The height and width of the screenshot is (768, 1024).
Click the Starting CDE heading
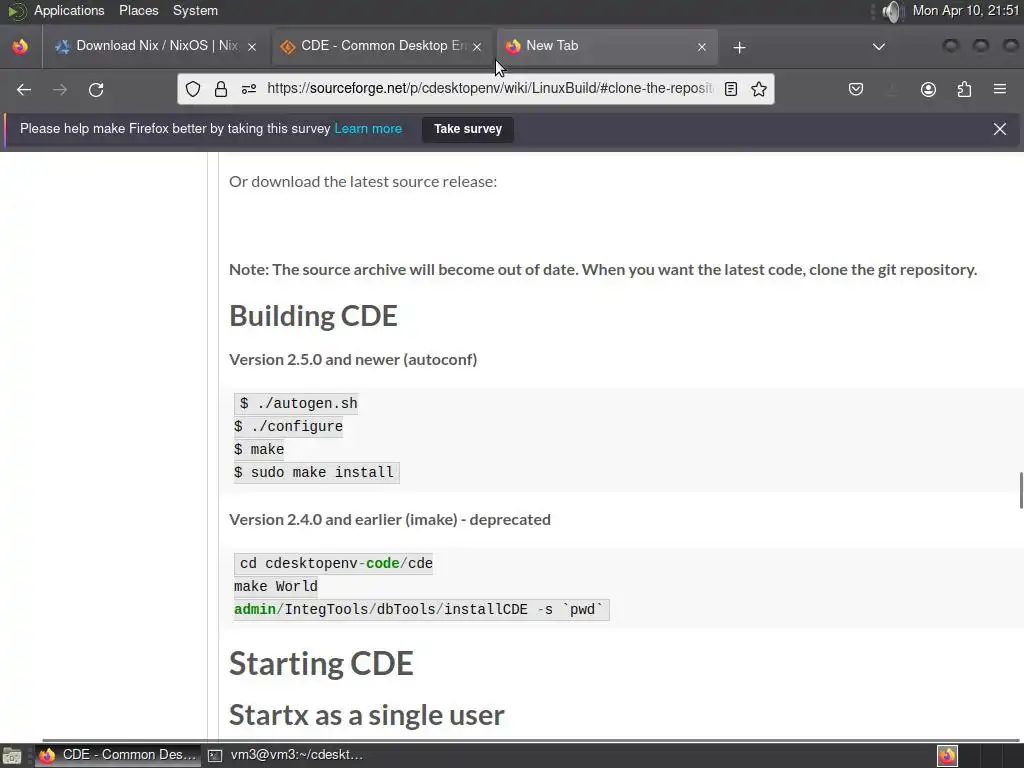(321, 664)
